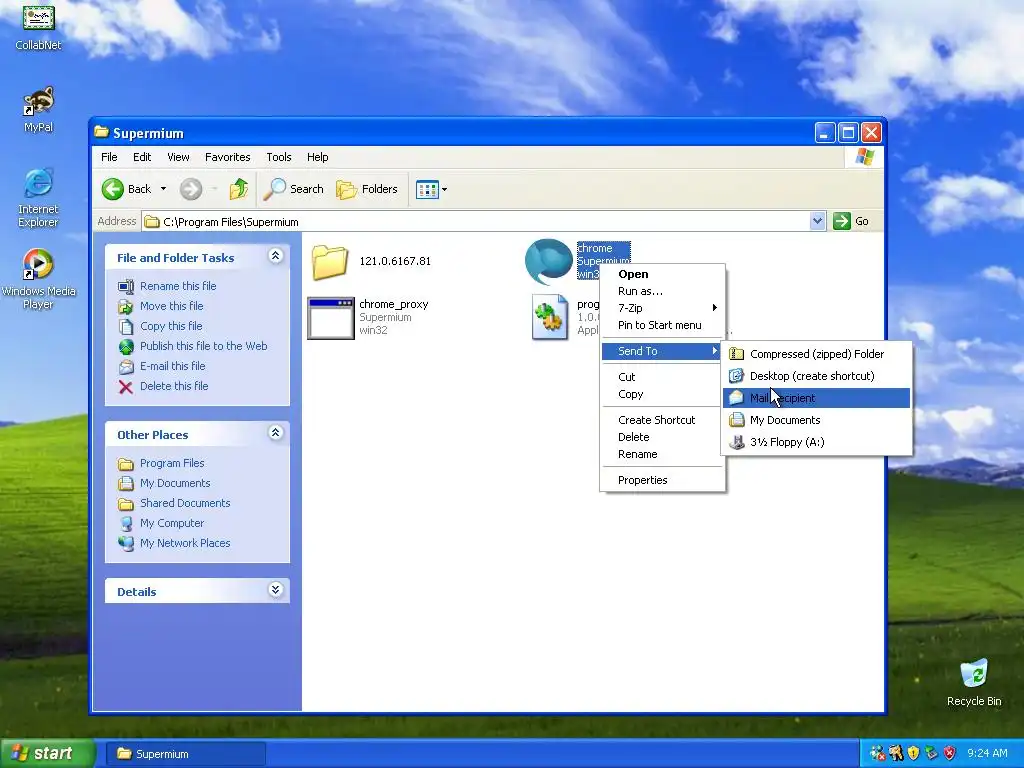Select the Windows Media Player desktop icon
Viewport: 1024px width, 768px height.
[38, 279]
